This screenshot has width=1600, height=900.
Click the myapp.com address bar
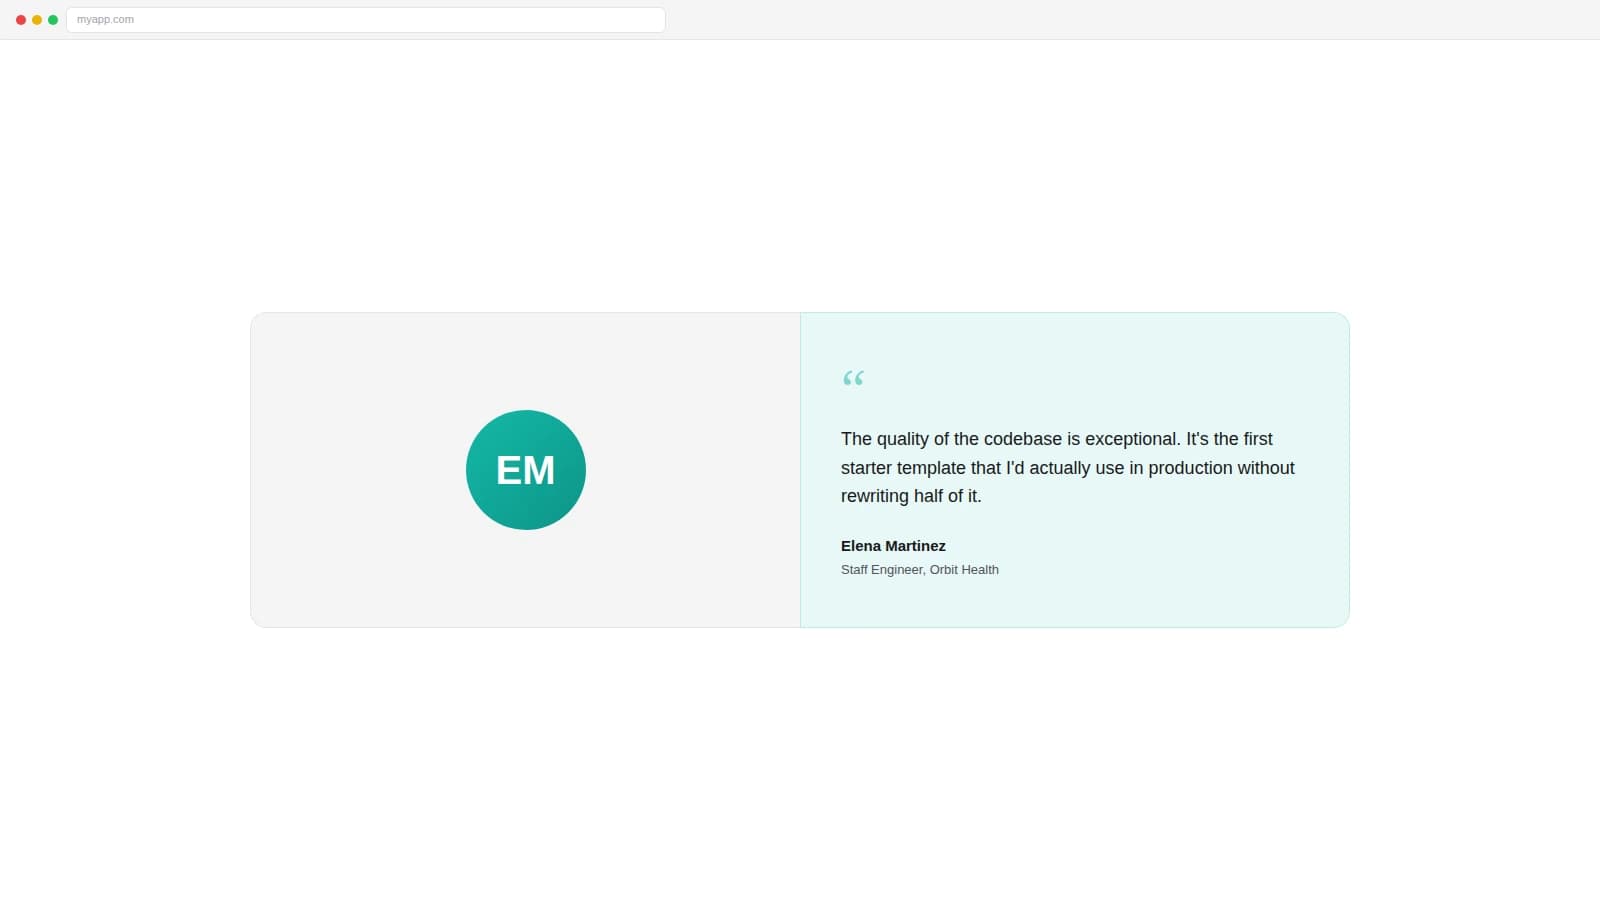click(366, 20)
